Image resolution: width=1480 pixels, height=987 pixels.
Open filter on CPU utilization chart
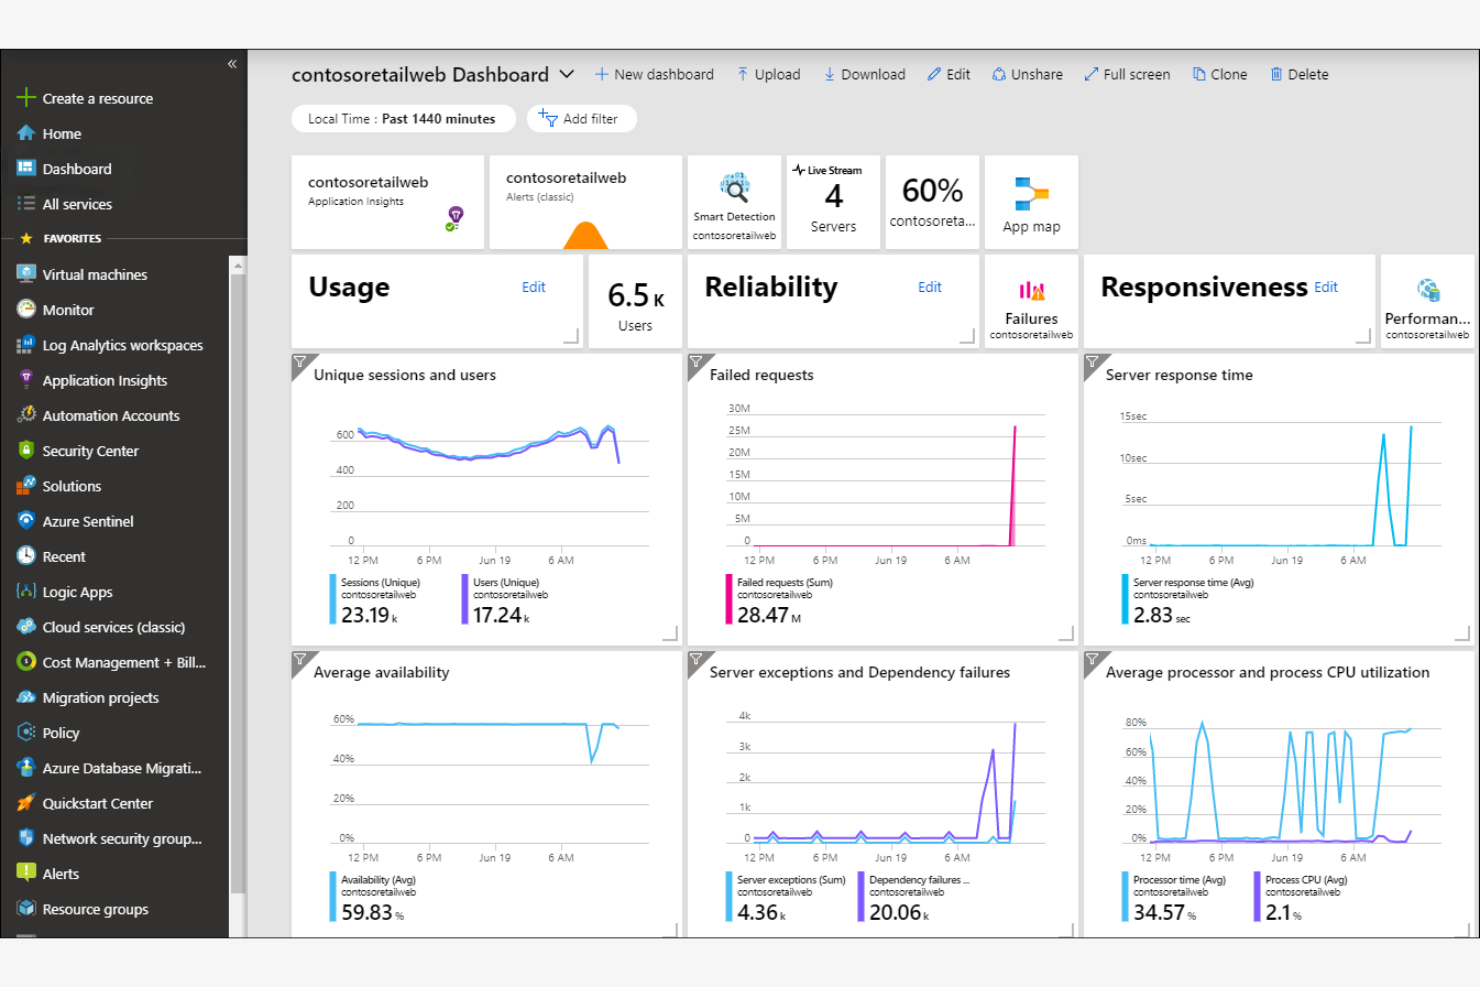(x=1092, y=659)
